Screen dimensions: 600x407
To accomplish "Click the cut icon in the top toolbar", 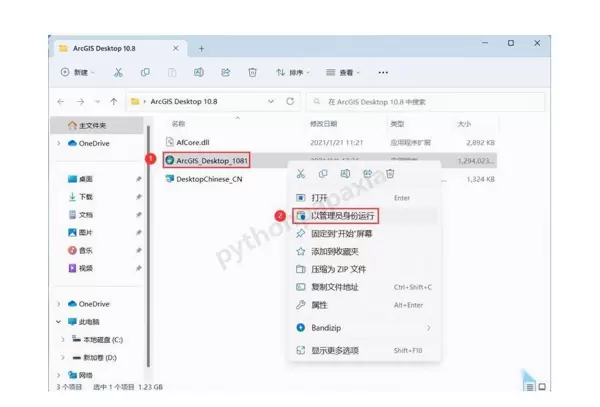I will [118, 72].
